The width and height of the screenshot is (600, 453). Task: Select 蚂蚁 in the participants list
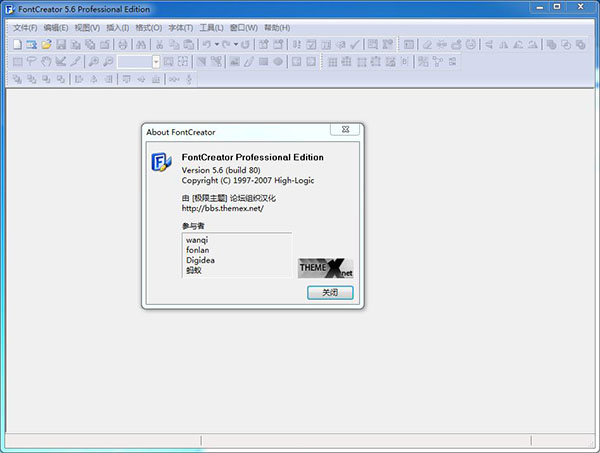194,270
